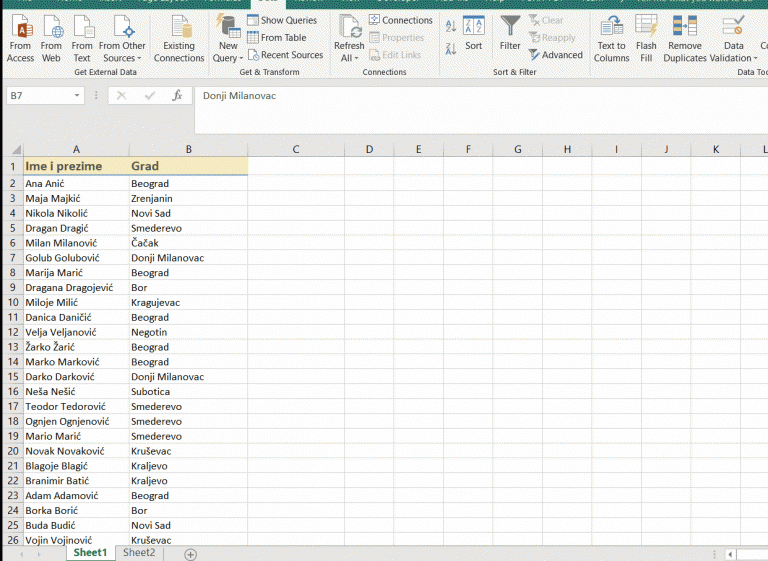Import data From Text file

(x=82, y=39)
